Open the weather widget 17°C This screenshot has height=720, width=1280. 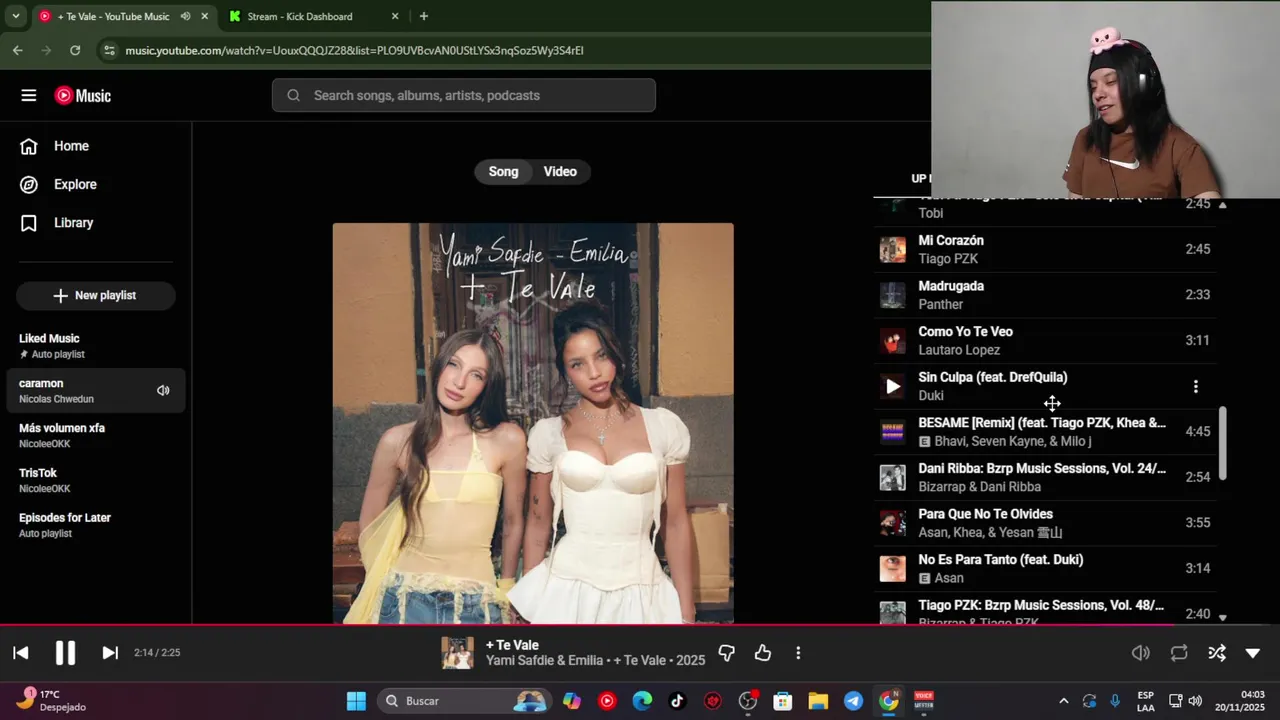pyautogui.click(x=52, y=700)
